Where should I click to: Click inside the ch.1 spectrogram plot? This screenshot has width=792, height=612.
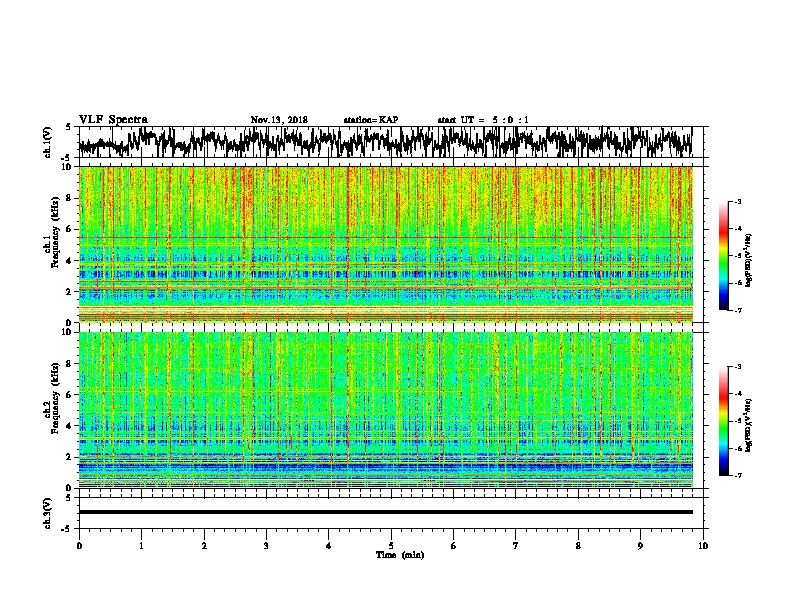click(385, 244)
